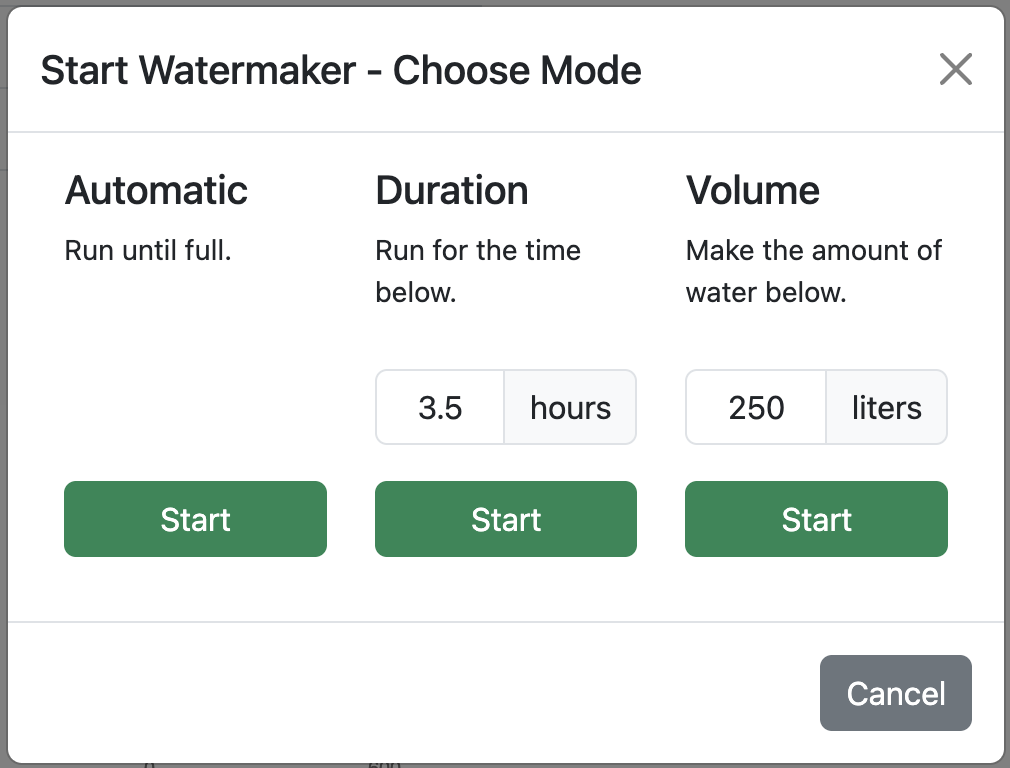Click the dialog title 'Start Watermaker - Choose Mode'

pyautogui.click(x=340, y=70)
